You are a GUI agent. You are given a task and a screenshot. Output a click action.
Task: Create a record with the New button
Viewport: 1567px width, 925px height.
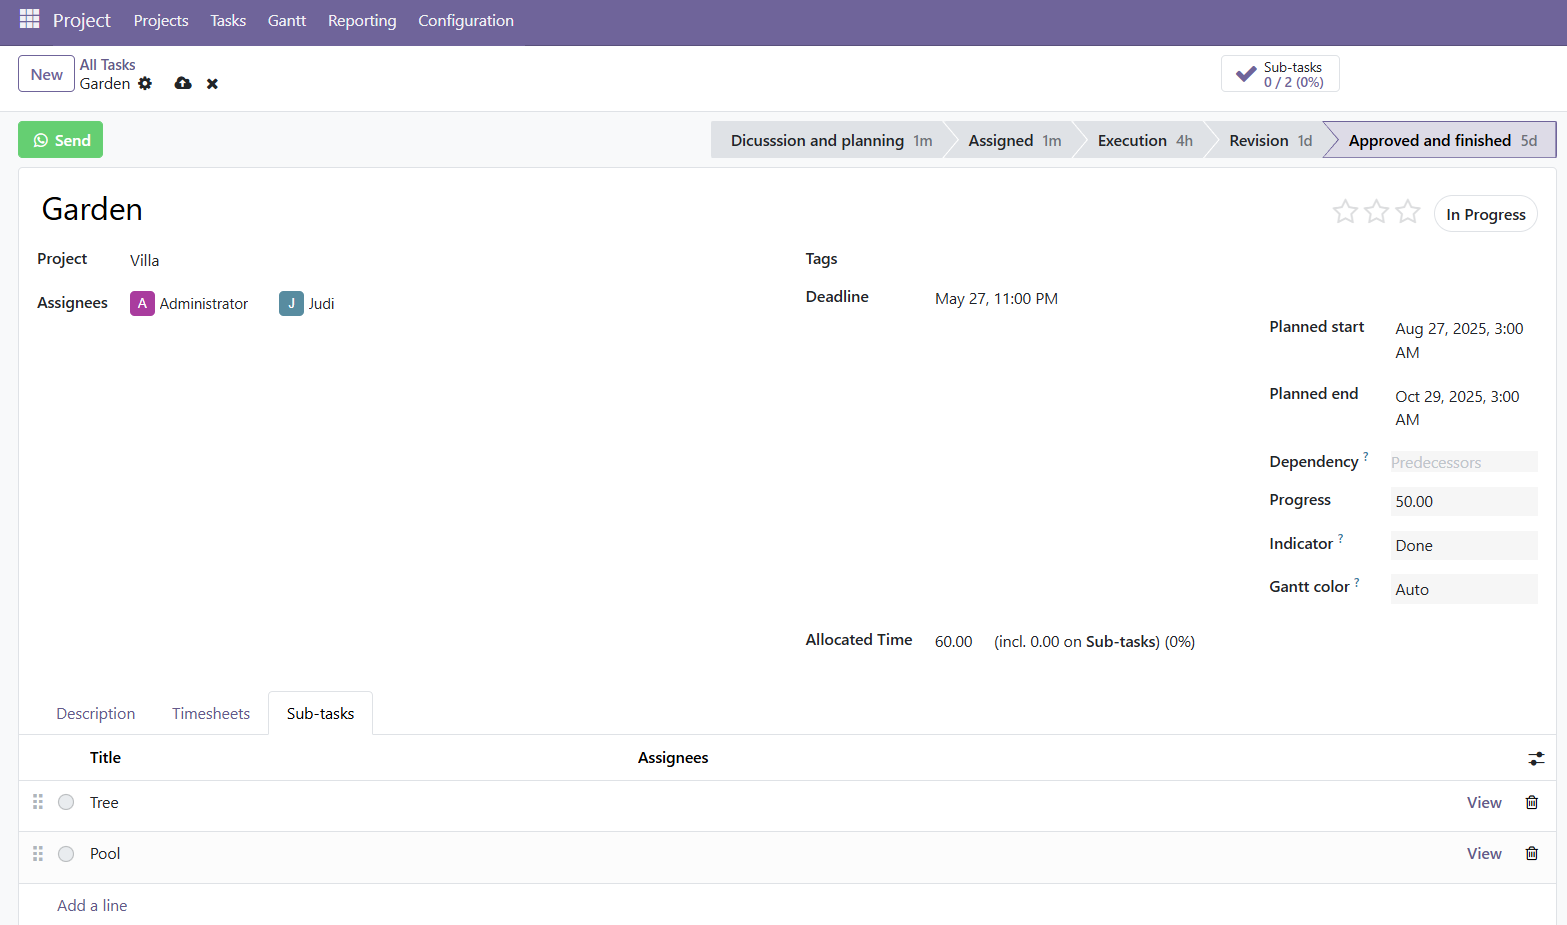pos(46,73)
